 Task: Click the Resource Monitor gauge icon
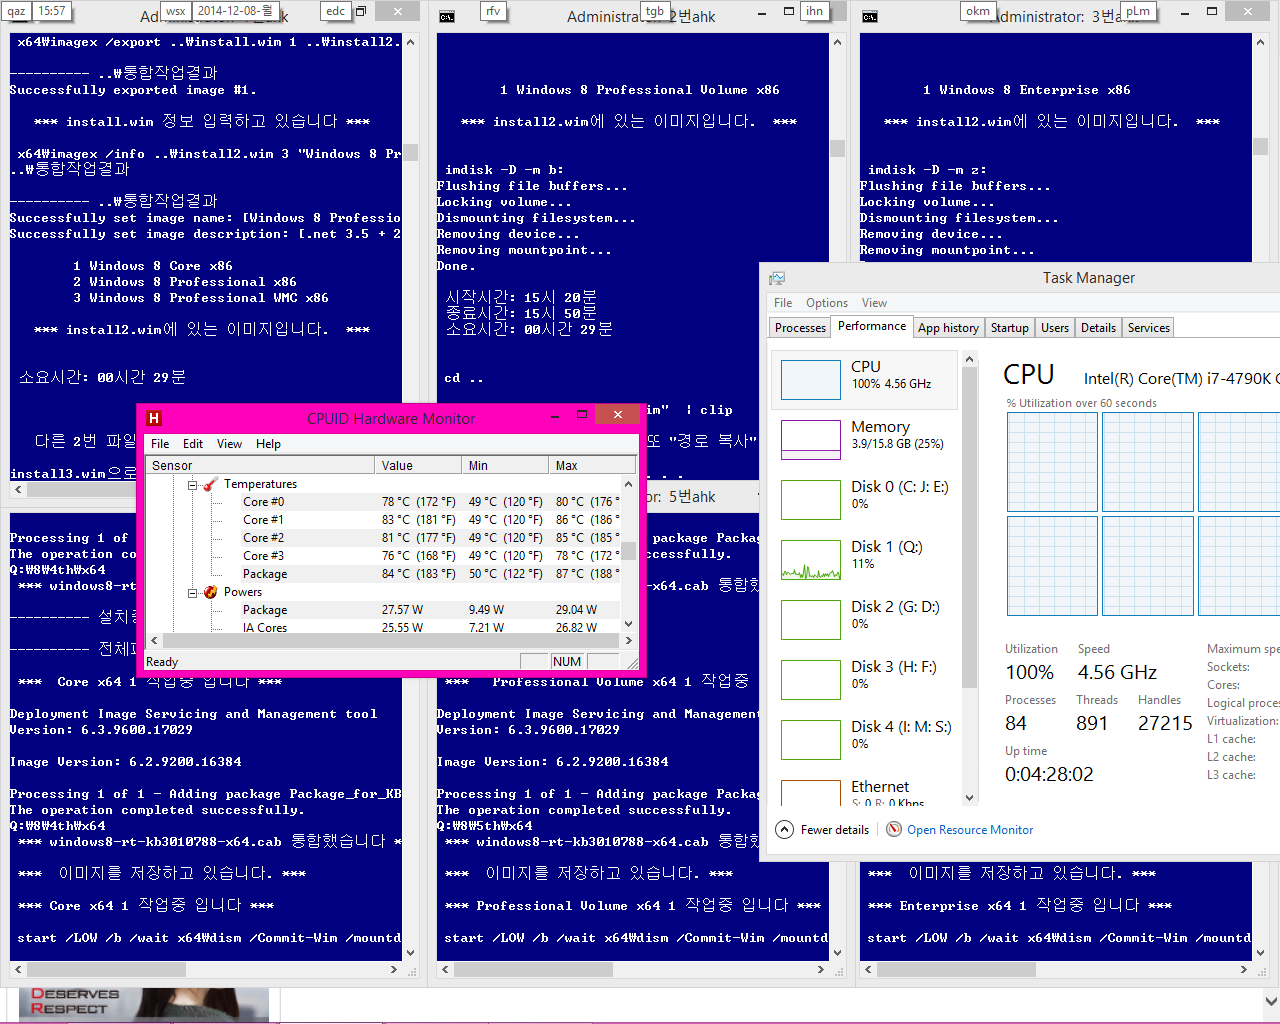pyautogui.click(x=894, y=829)
